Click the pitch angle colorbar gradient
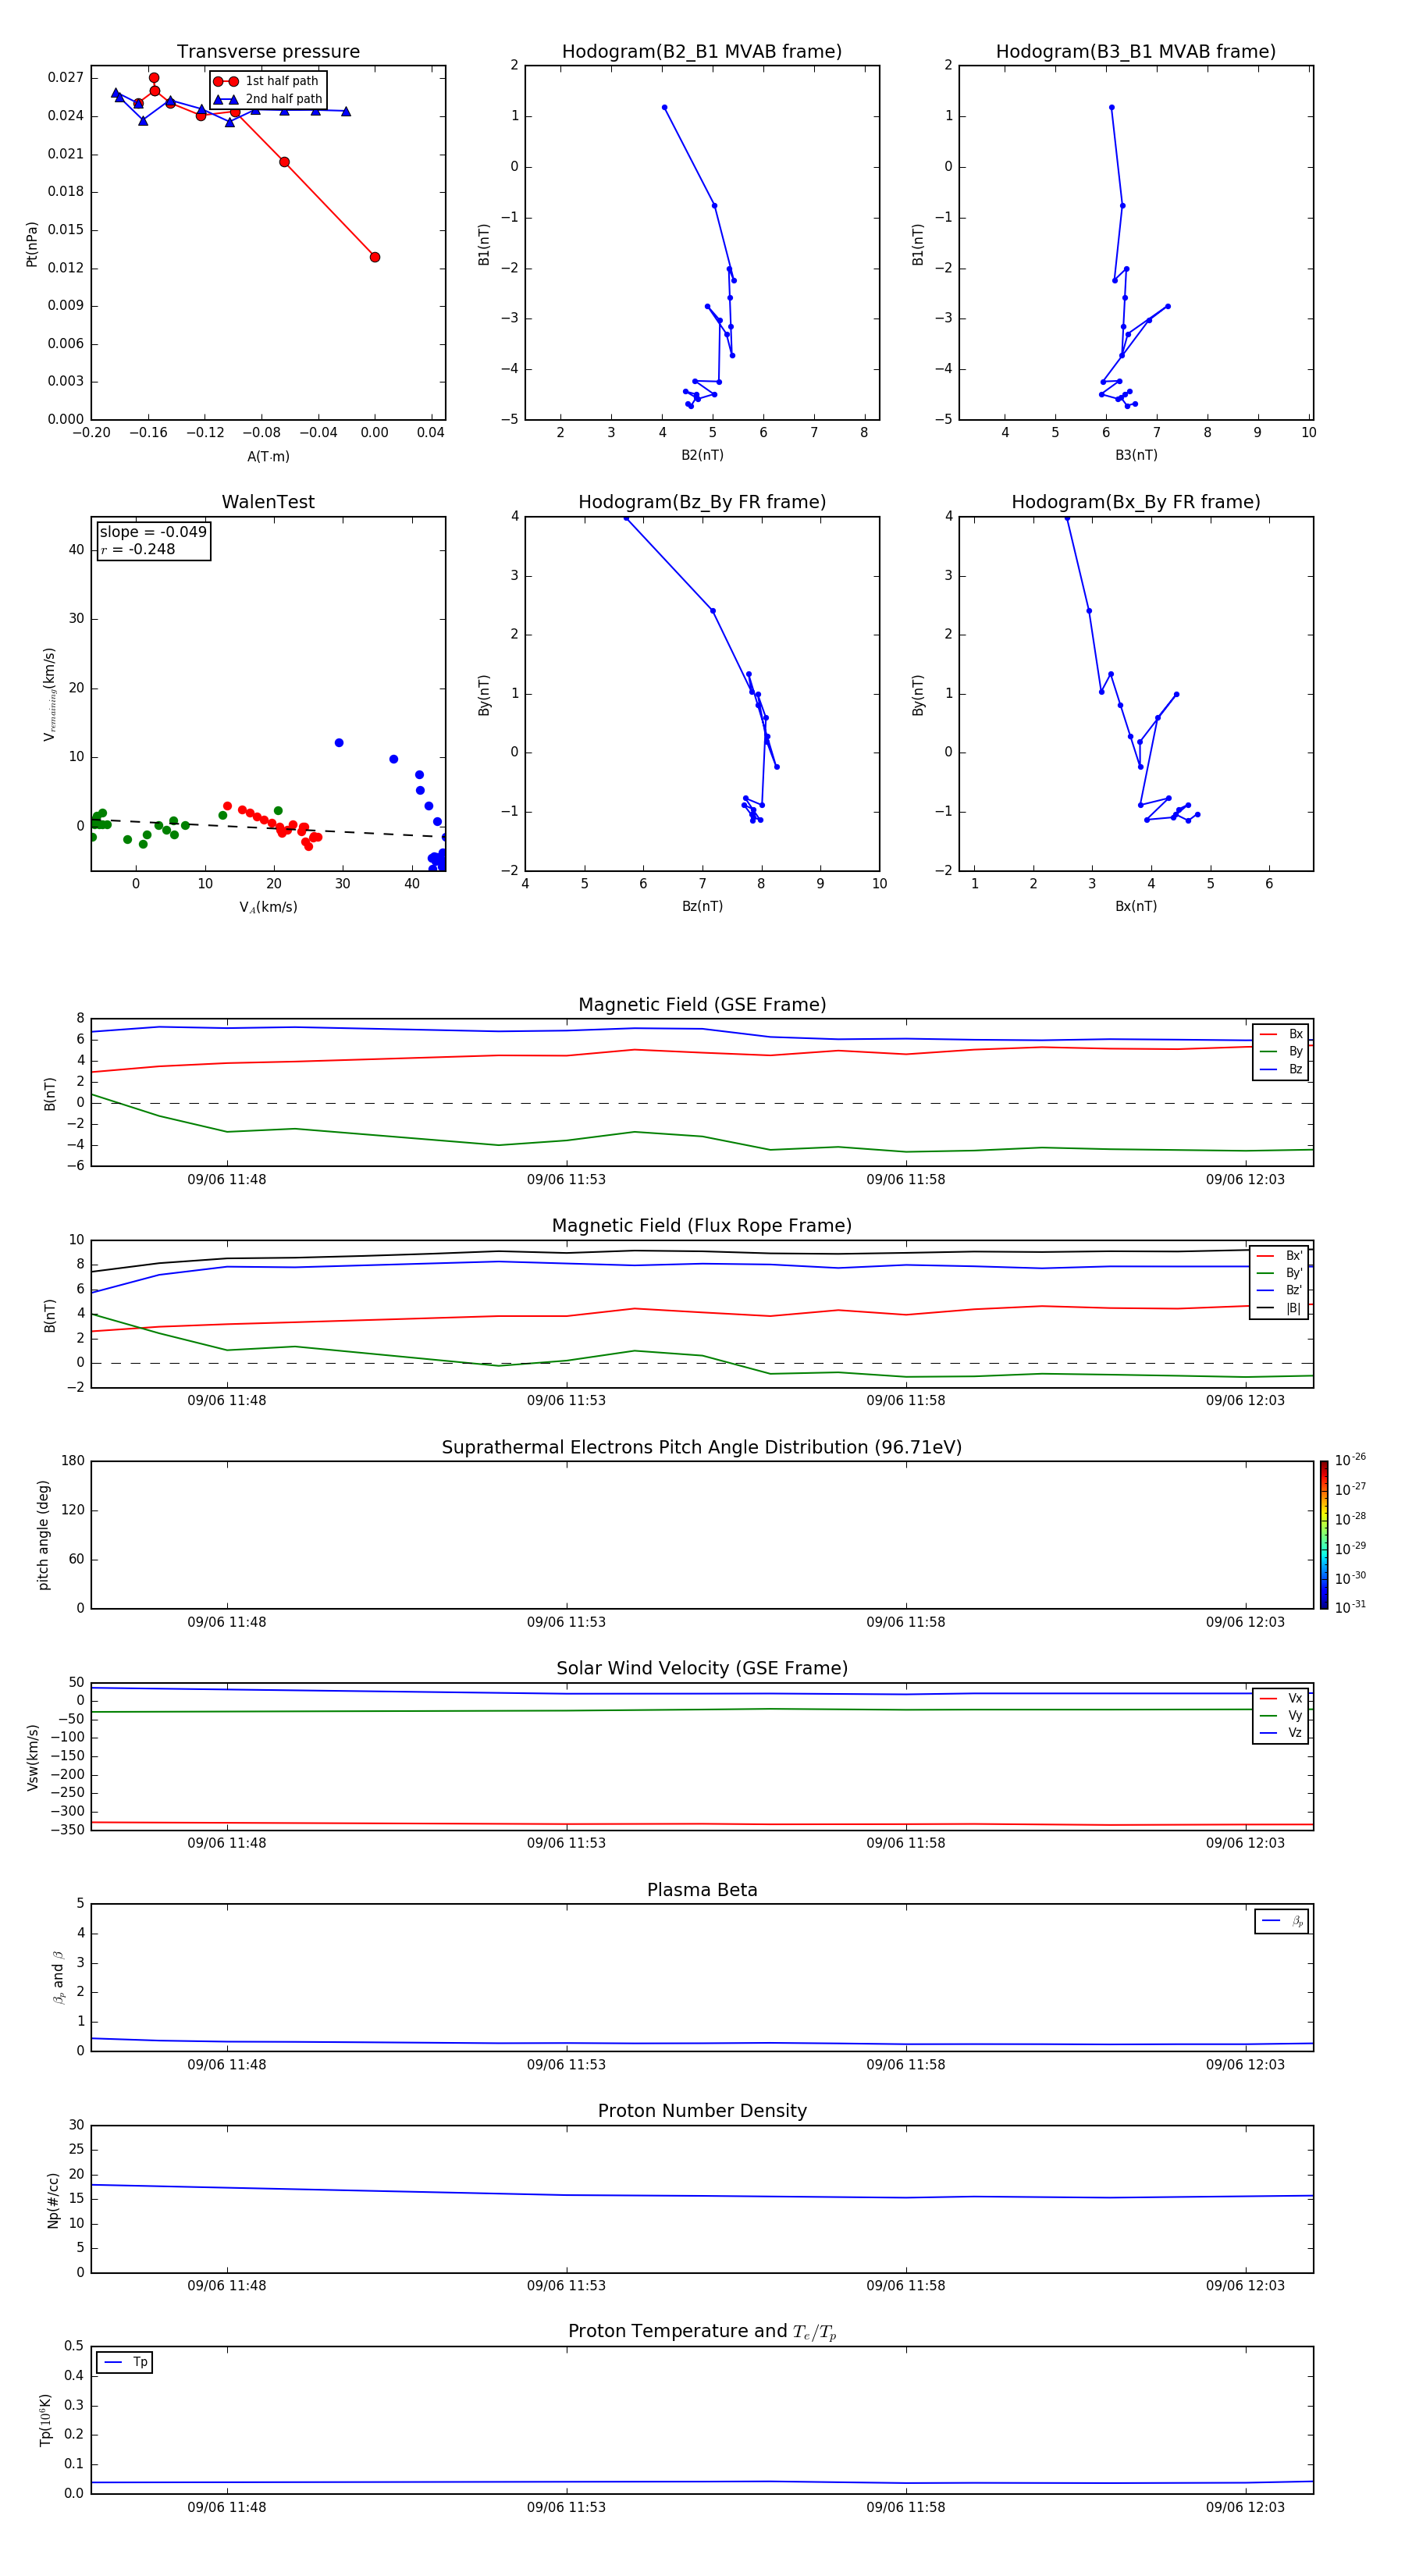This screenshot has width=1405, height=2576. tap(1324, 1534)
